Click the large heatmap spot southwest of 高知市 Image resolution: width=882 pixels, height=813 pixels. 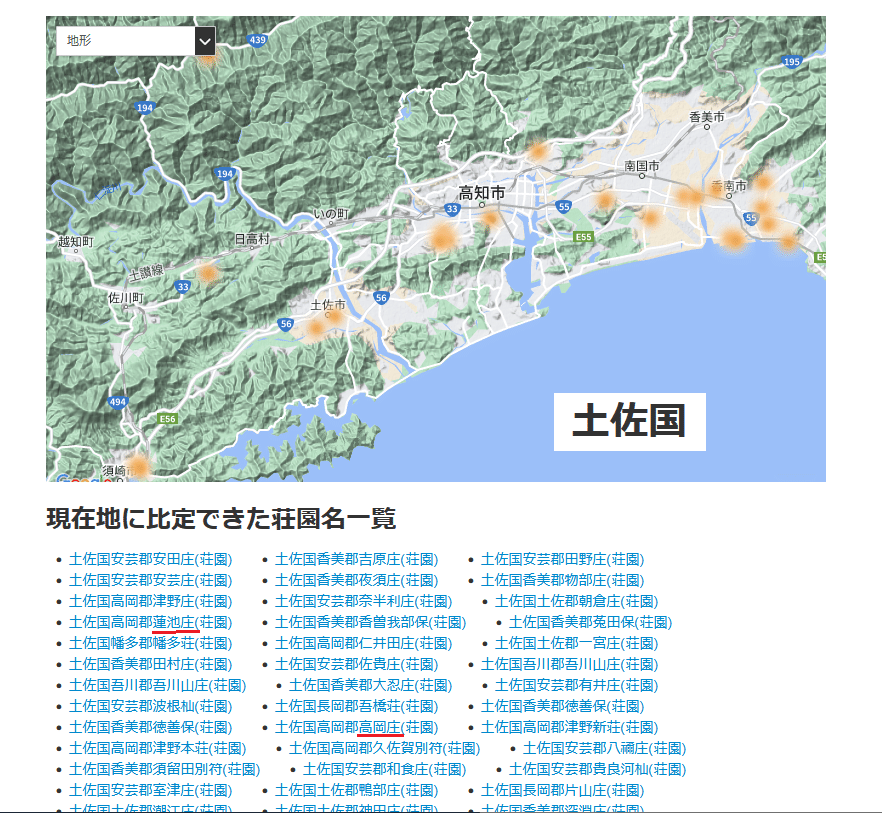point(443,239)
